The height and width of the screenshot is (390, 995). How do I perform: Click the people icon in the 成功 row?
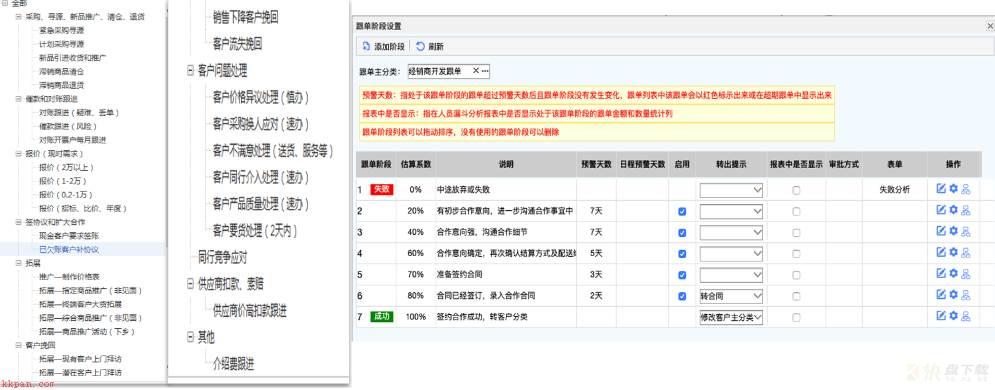coord(965,316)
